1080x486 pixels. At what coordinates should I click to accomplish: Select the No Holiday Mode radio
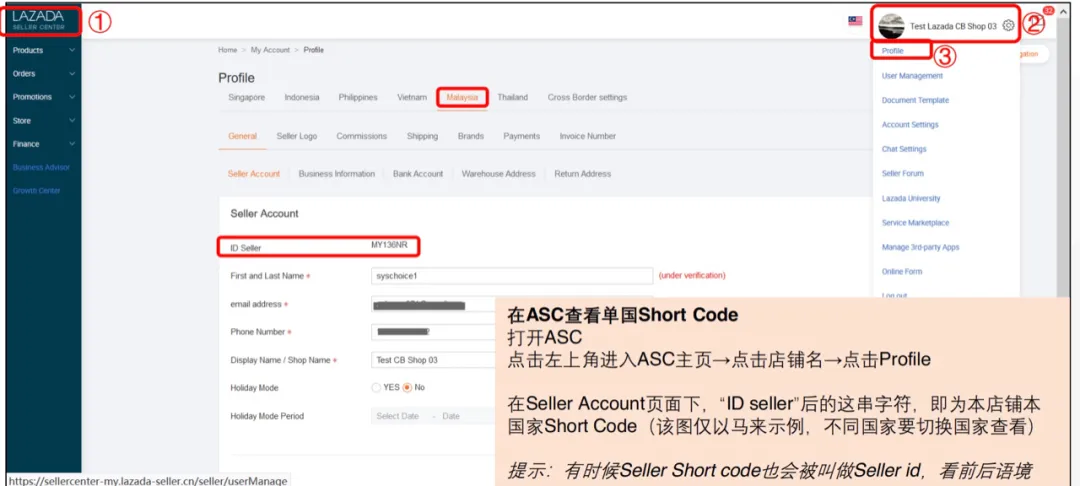click(x=407, y=388)
